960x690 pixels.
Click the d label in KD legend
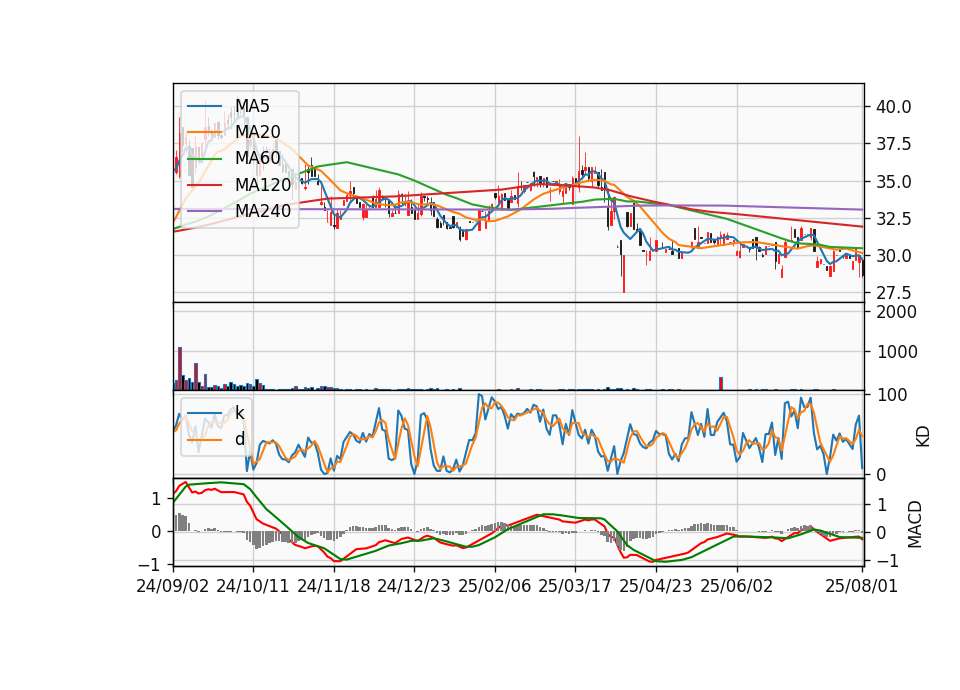(x=239, y=439)
